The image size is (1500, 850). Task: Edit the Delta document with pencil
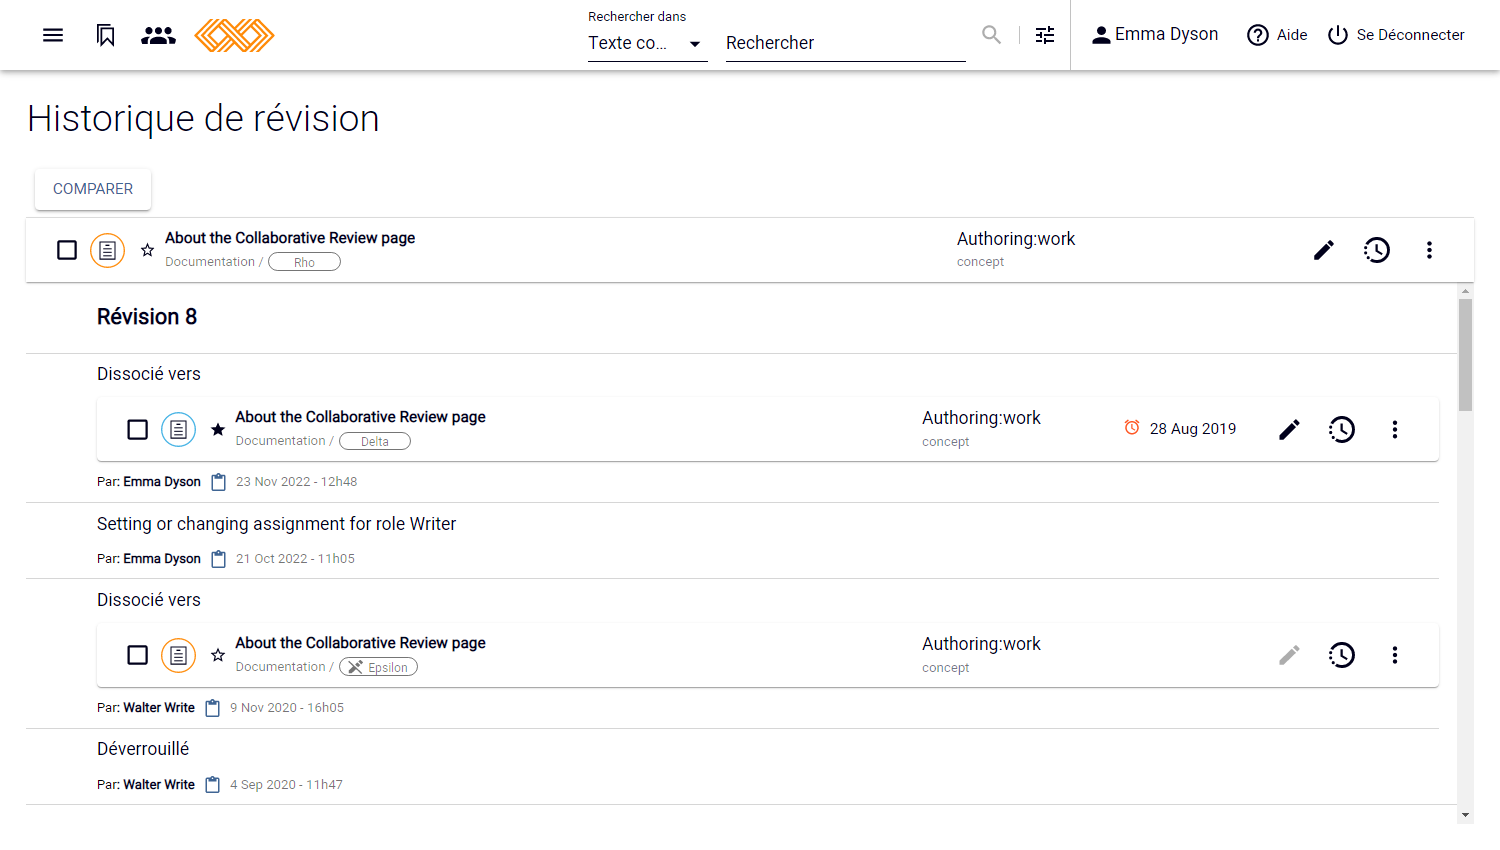click(x=1290, y=429)
